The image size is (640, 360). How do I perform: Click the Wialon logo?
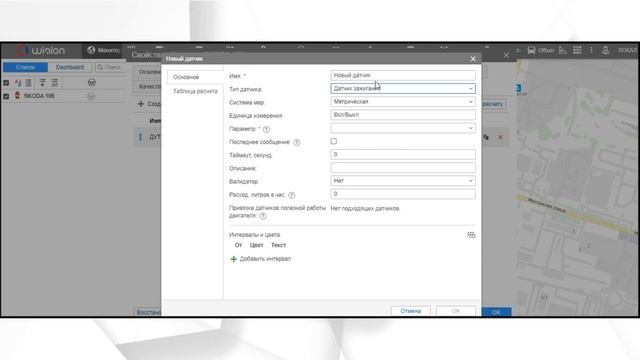coord(41,51)
